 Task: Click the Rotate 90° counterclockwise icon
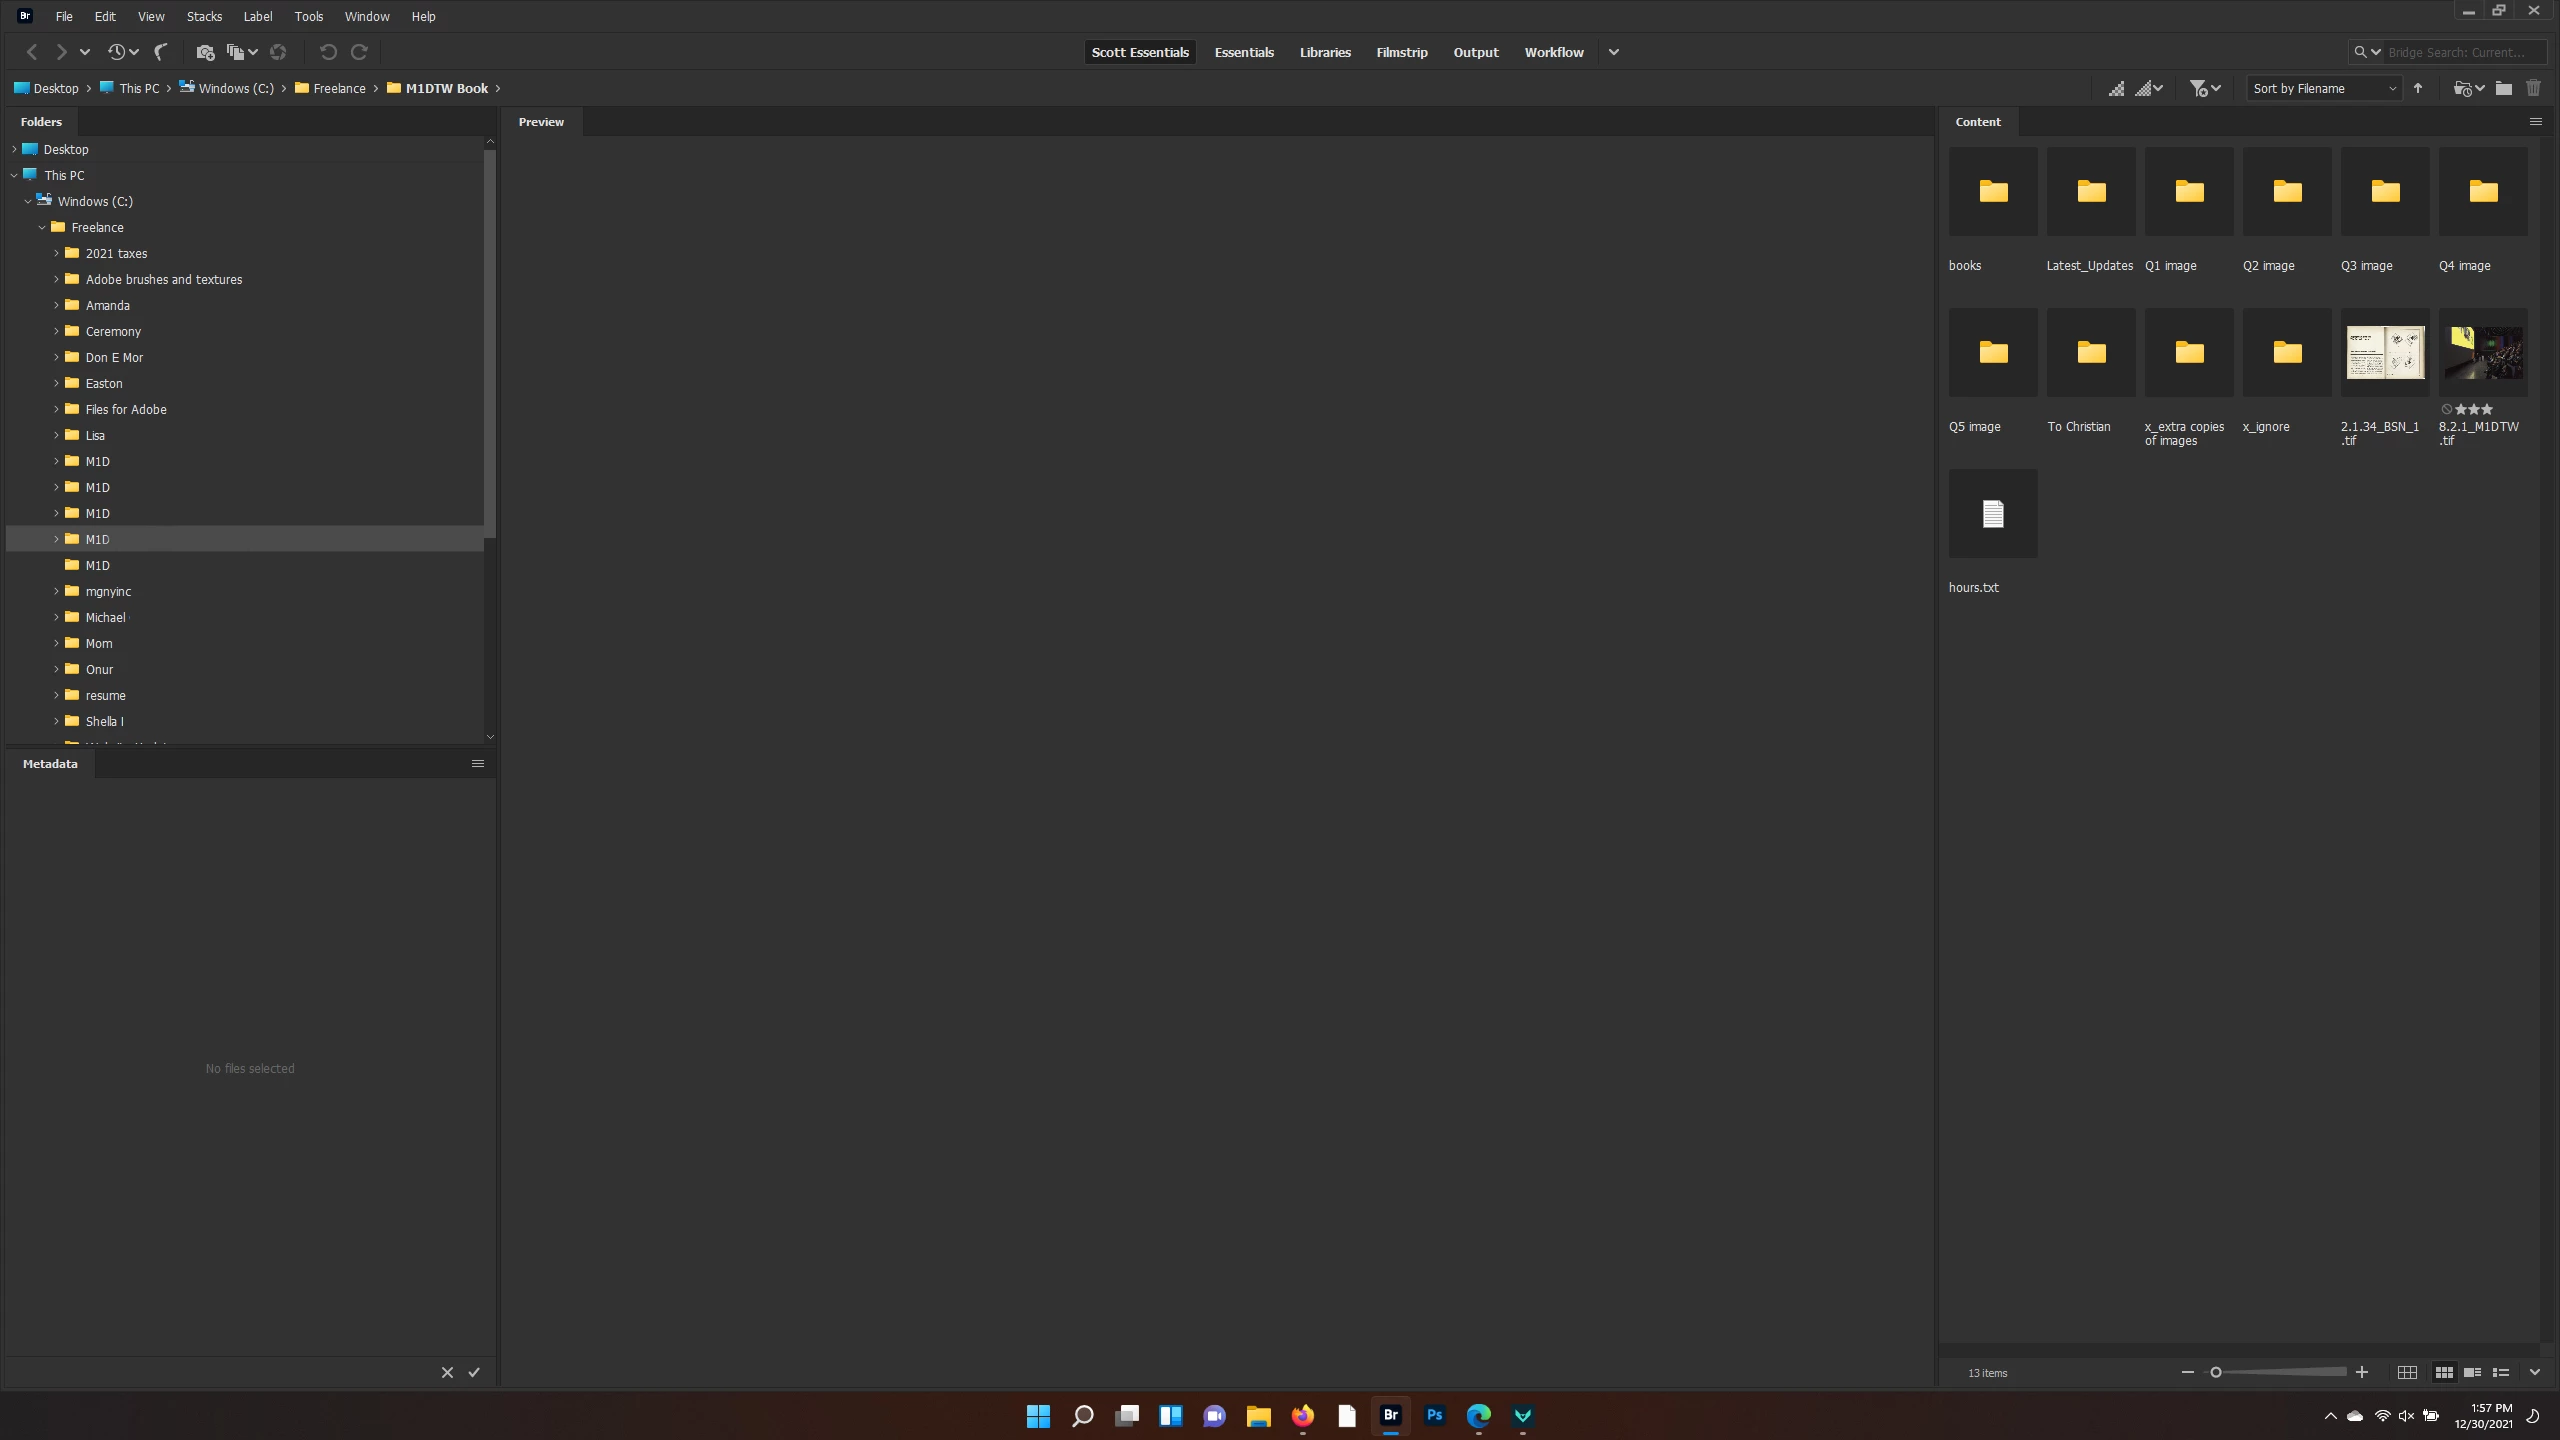click(328, 52)
